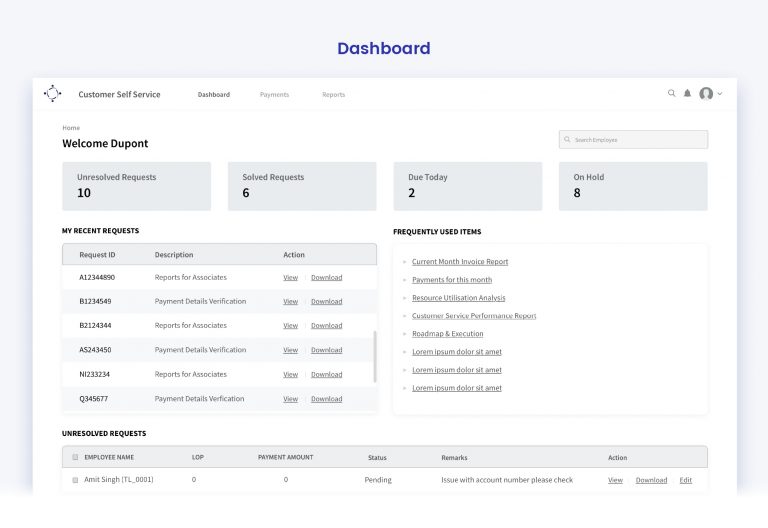768x528 pixels.
Task: View request Q345677
Action: point(290,399)
